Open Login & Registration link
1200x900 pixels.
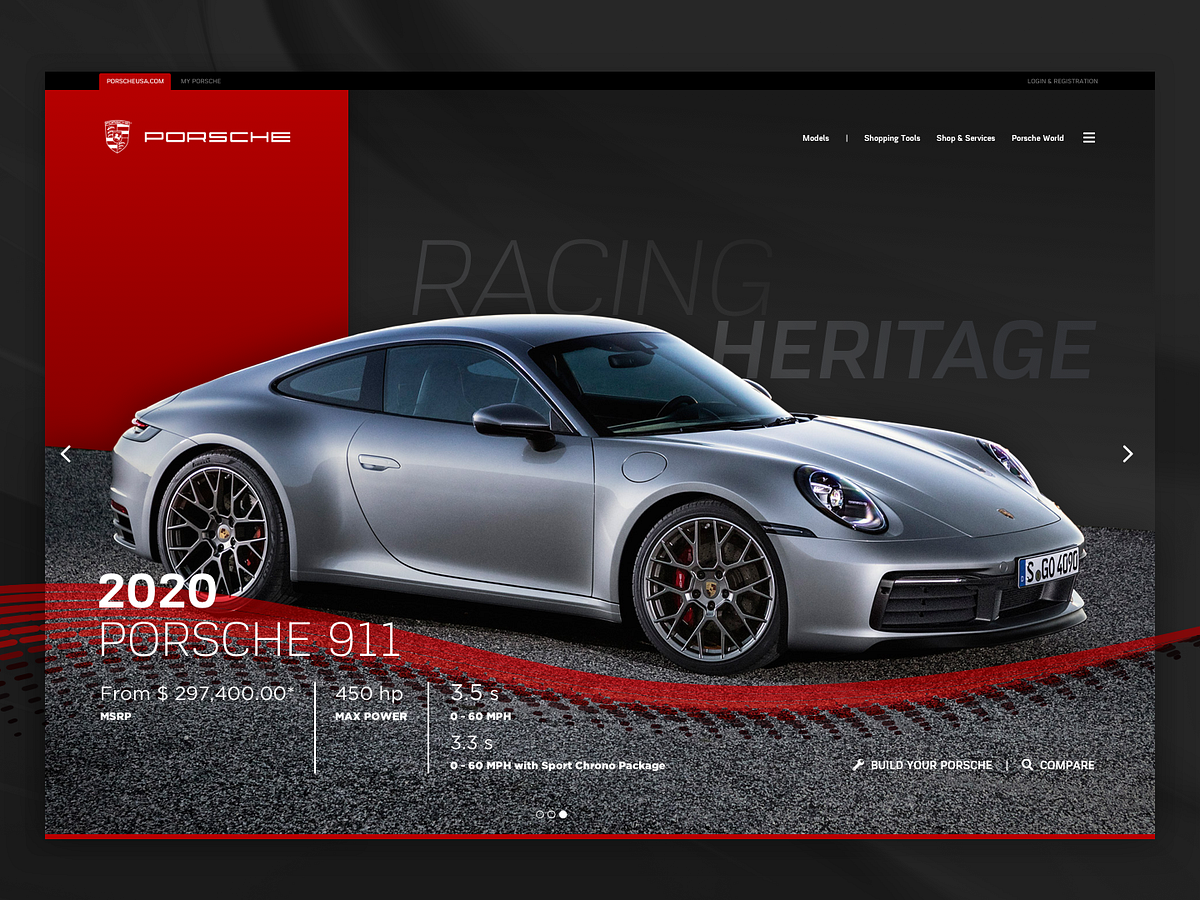pyautogui.click(x=1063, y=81)
